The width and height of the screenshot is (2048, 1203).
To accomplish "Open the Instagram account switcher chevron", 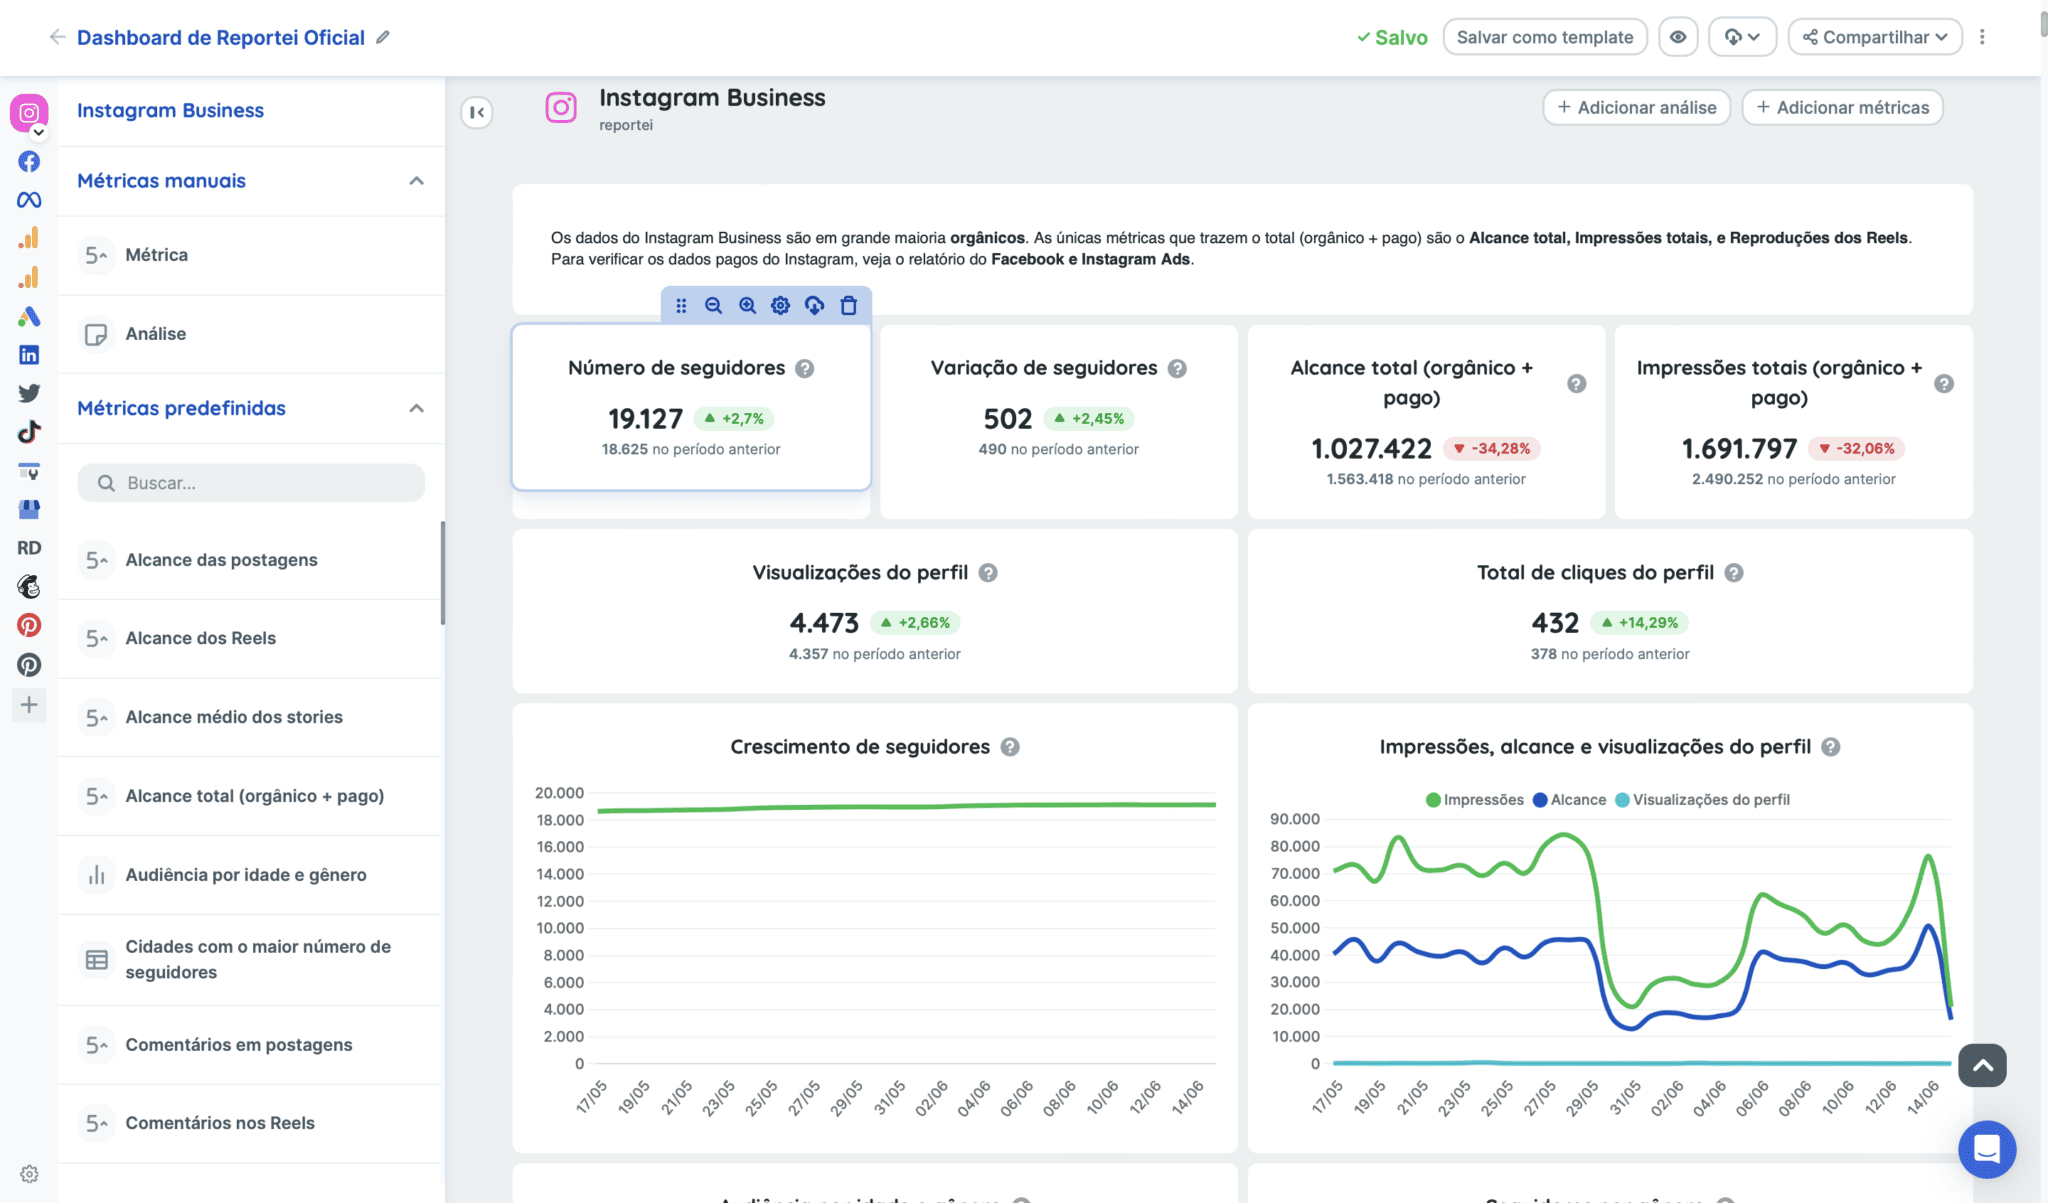I will (x=38, y=131).
